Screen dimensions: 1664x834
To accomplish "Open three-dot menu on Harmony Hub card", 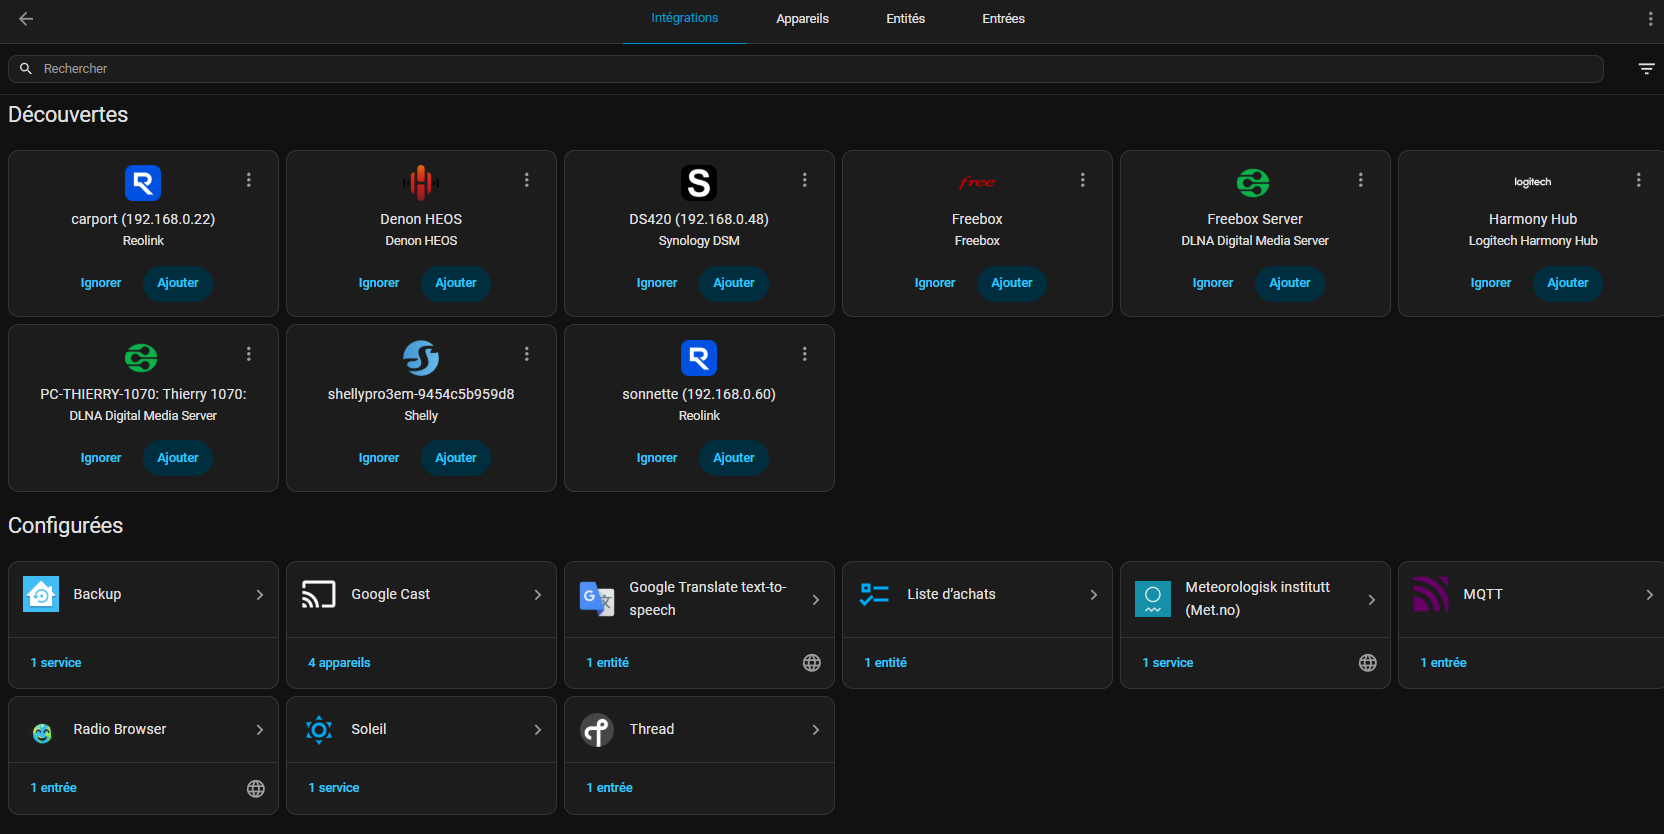I will [x=1638, y=180].
